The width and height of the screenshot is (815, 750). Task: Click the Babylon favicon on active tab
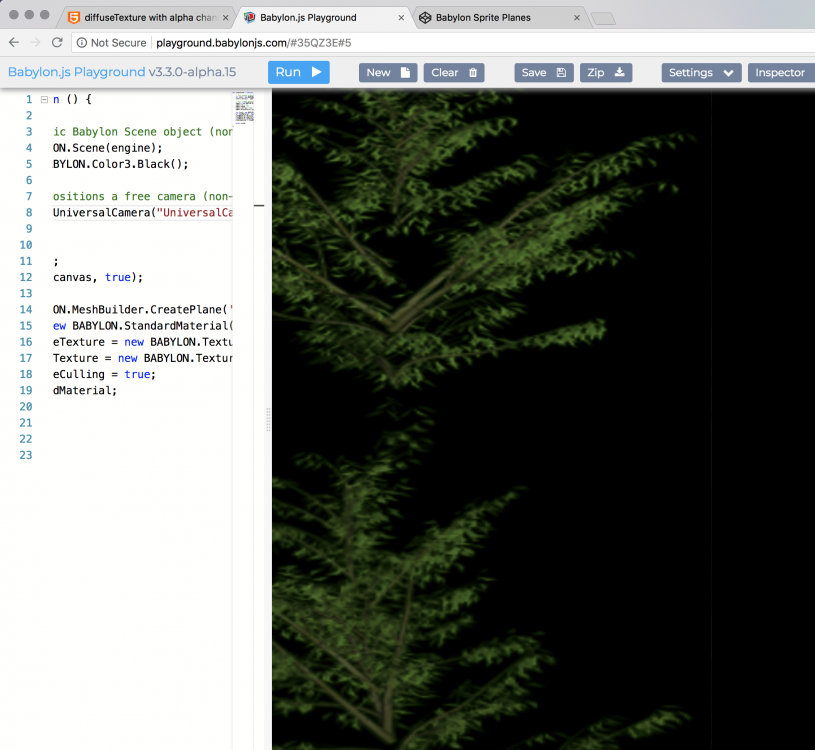(x=249, y=18)
